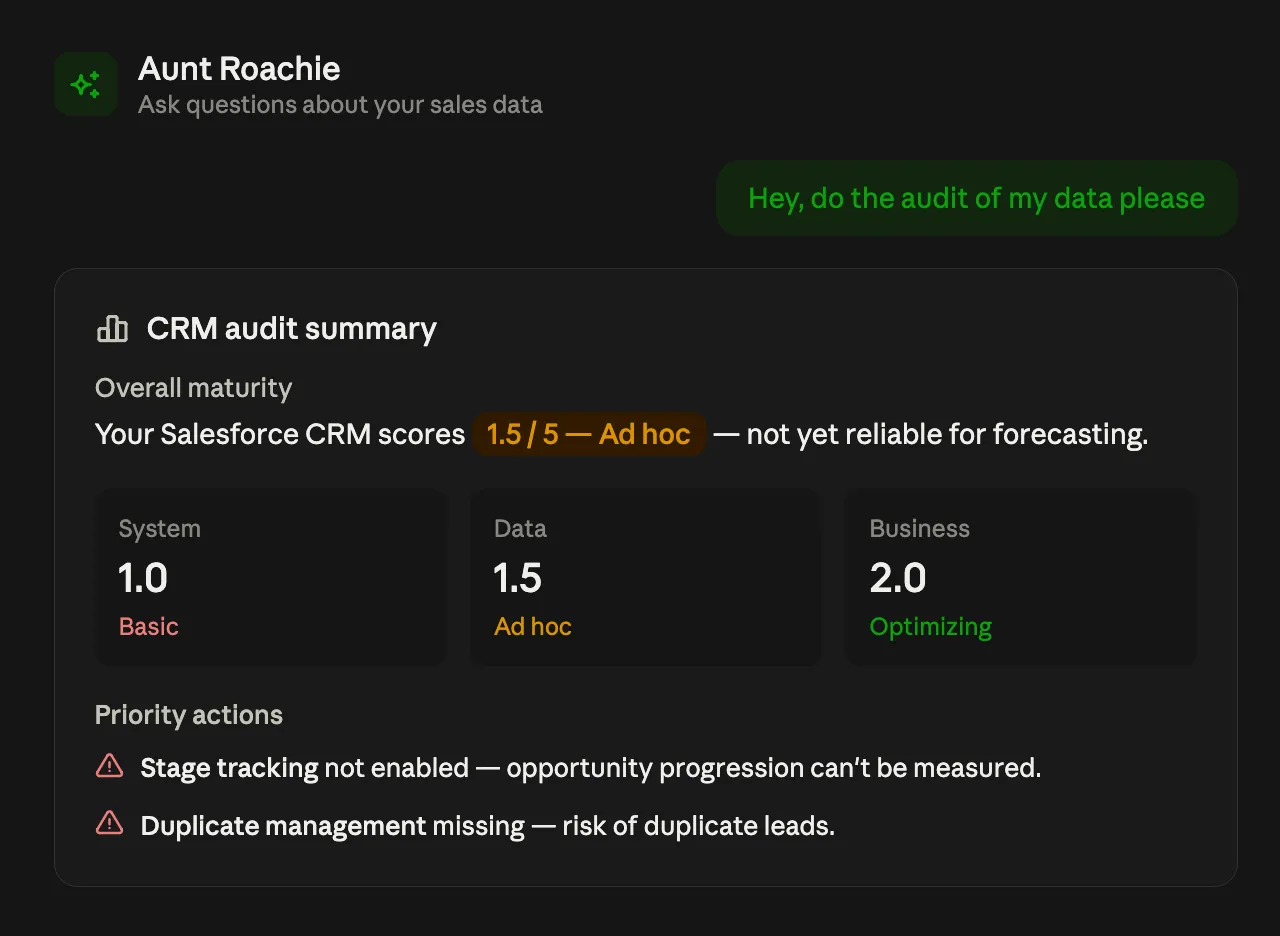The height and width of the screenshot is (936, 1280).
Task: Open the Data score card
Action: pyautogui.click(x=646, y=577)
